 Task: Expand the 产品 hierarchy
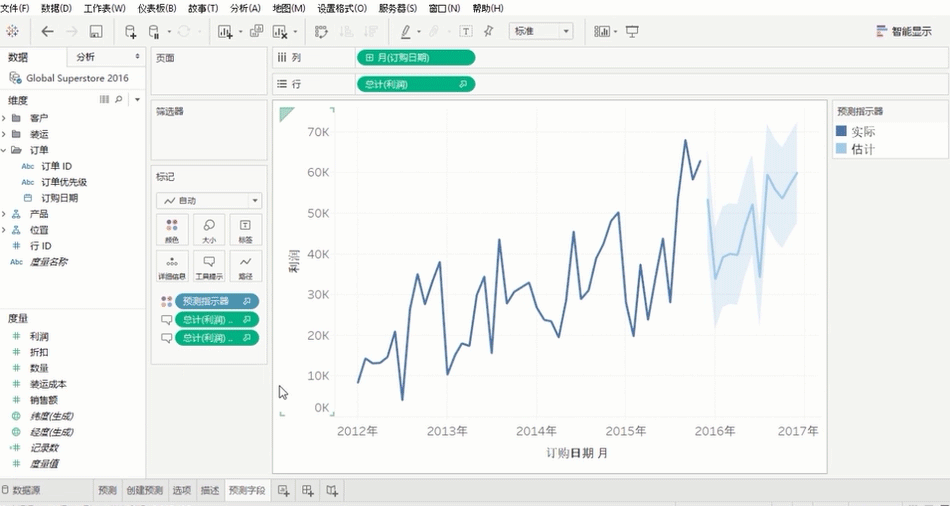click(x=4, y=214)
